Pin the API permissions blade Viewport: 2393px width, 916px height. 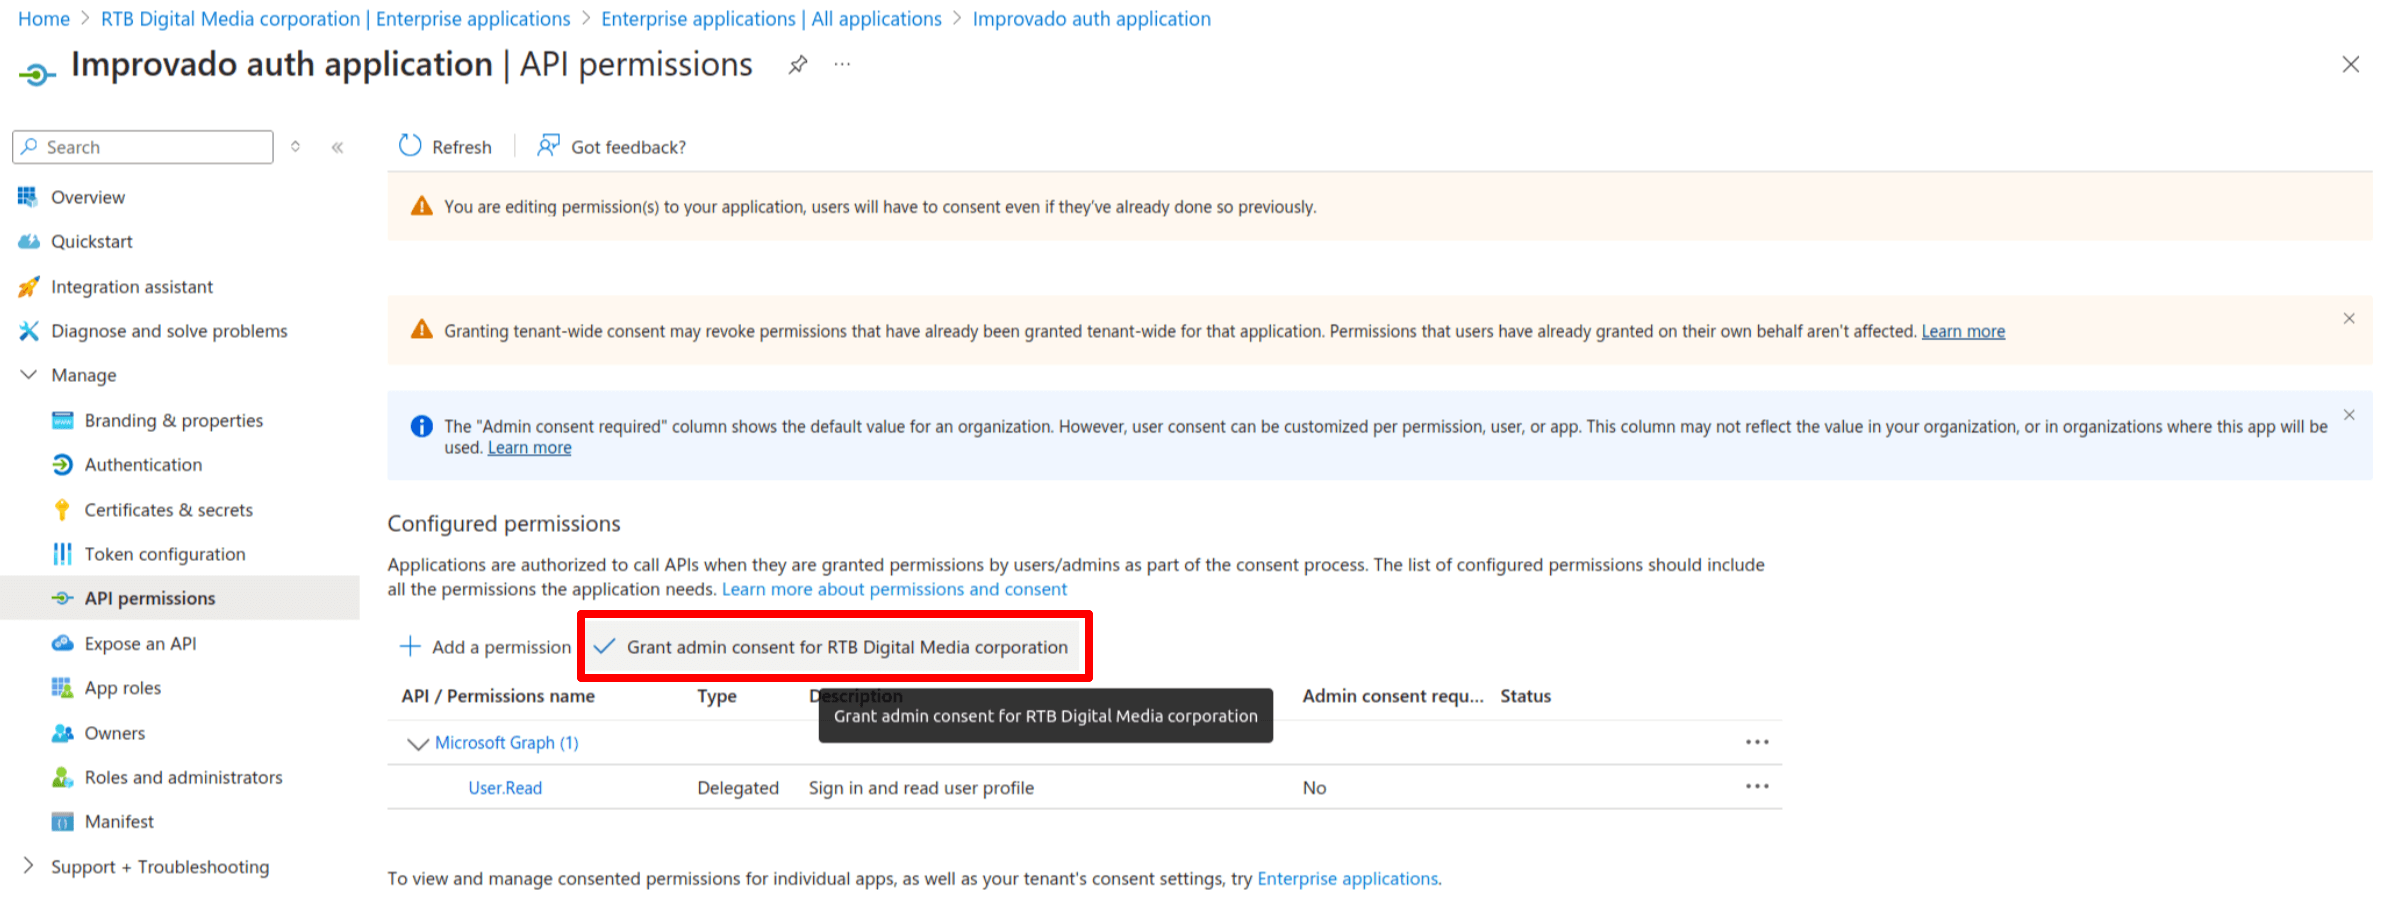pyautogui.click(x=797, y=65)
